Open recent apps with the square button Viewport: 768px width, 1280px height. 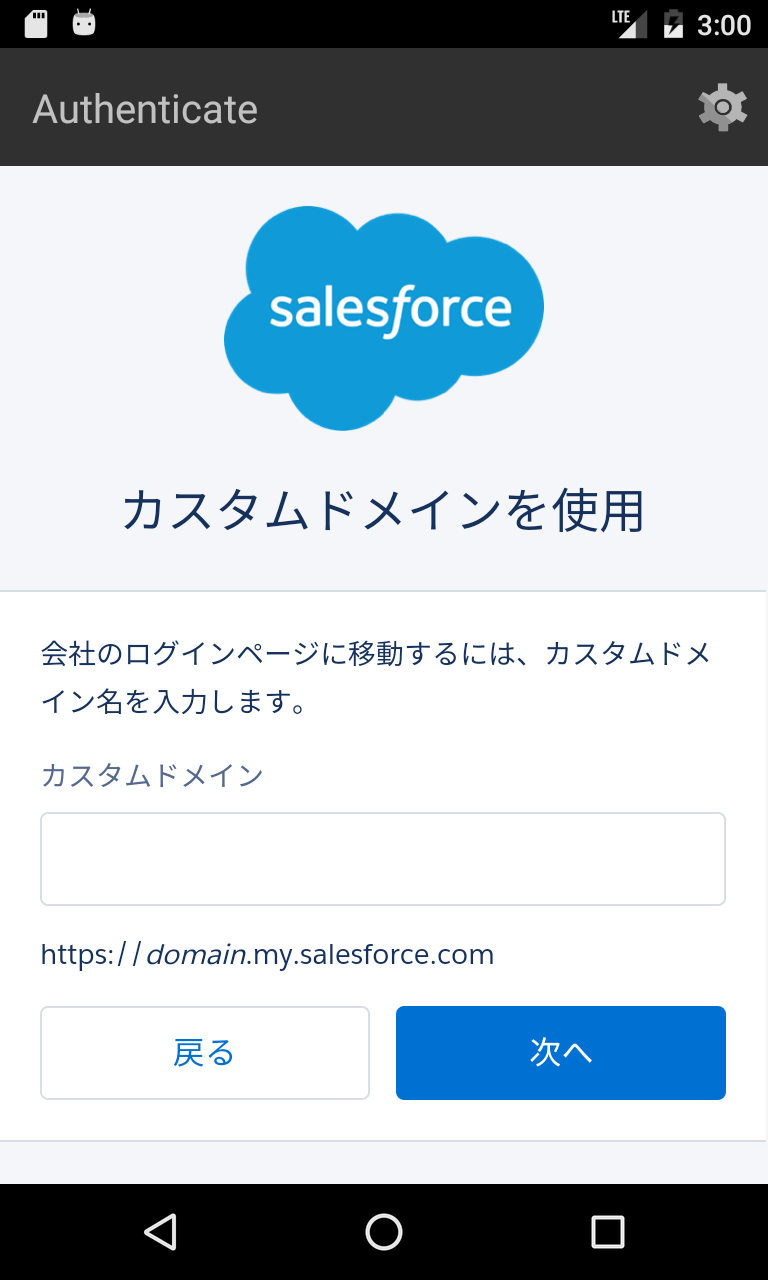click(x=607, y=1232)
